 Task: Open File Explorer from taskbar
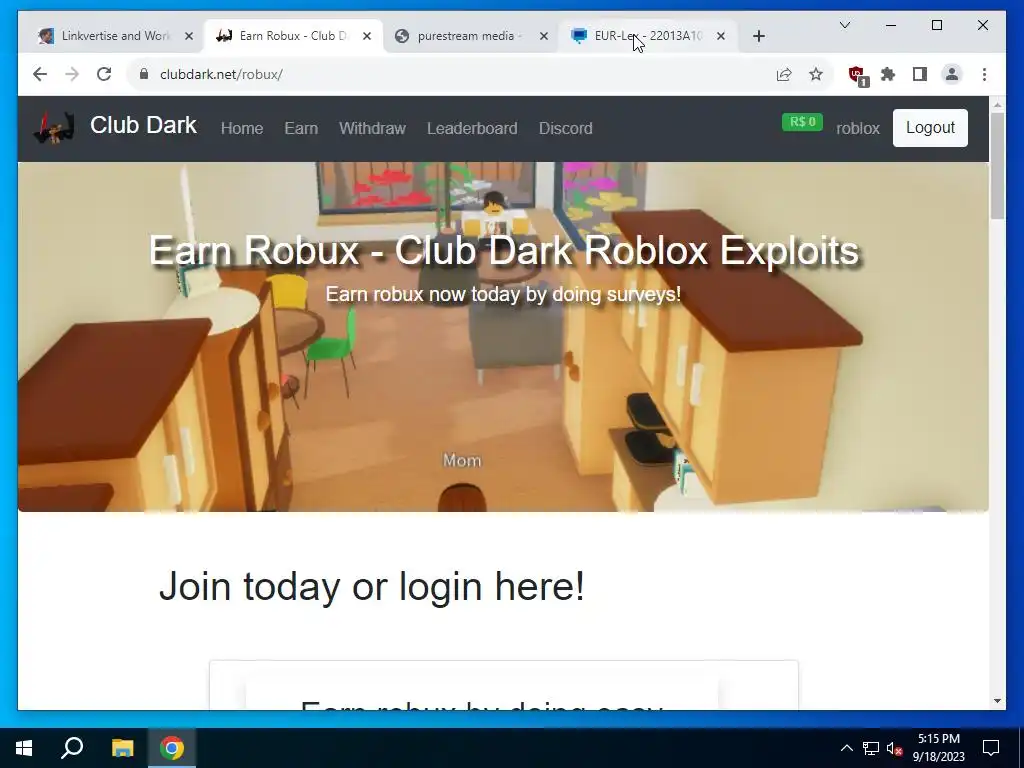click(122, 748)
